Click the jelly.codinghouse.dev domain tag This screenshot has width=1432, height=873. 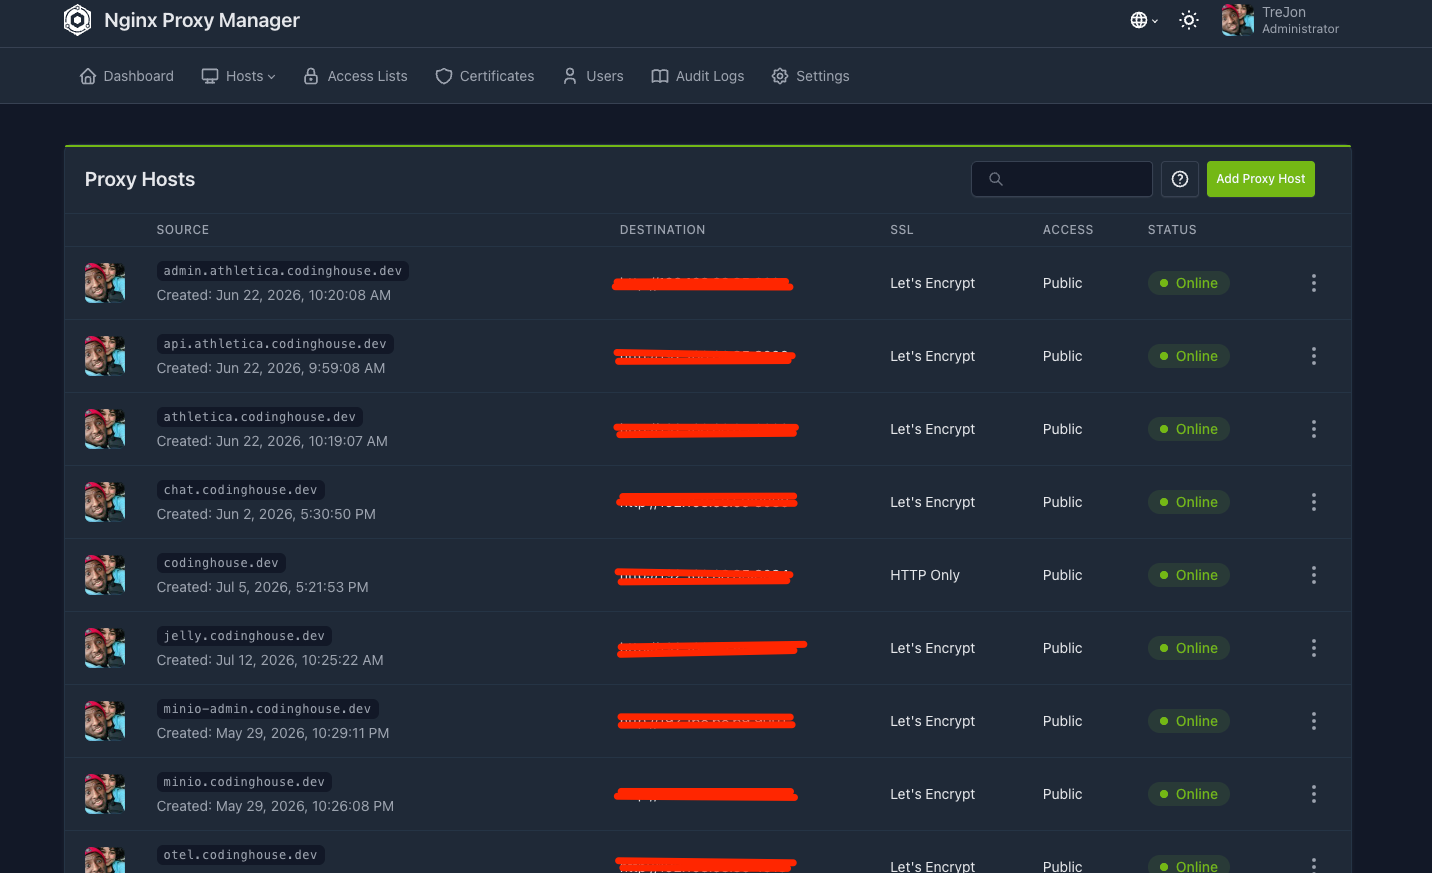point(244,636)
